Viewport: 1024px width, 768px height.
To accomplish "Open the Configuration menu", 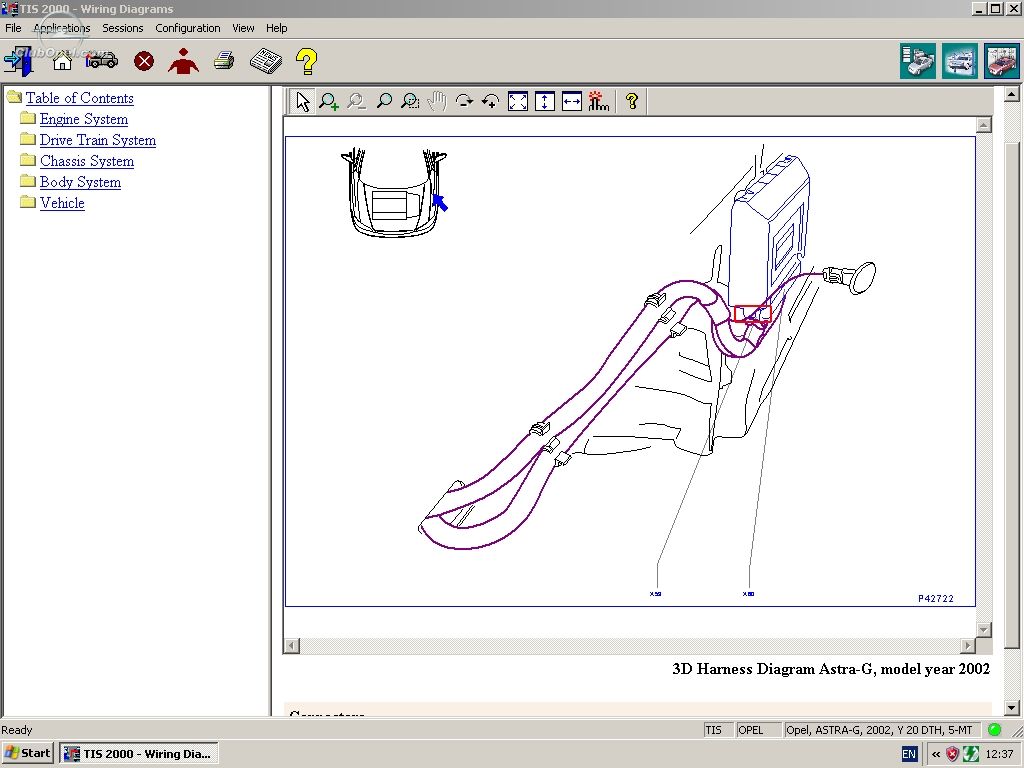I will pos(188,28).
